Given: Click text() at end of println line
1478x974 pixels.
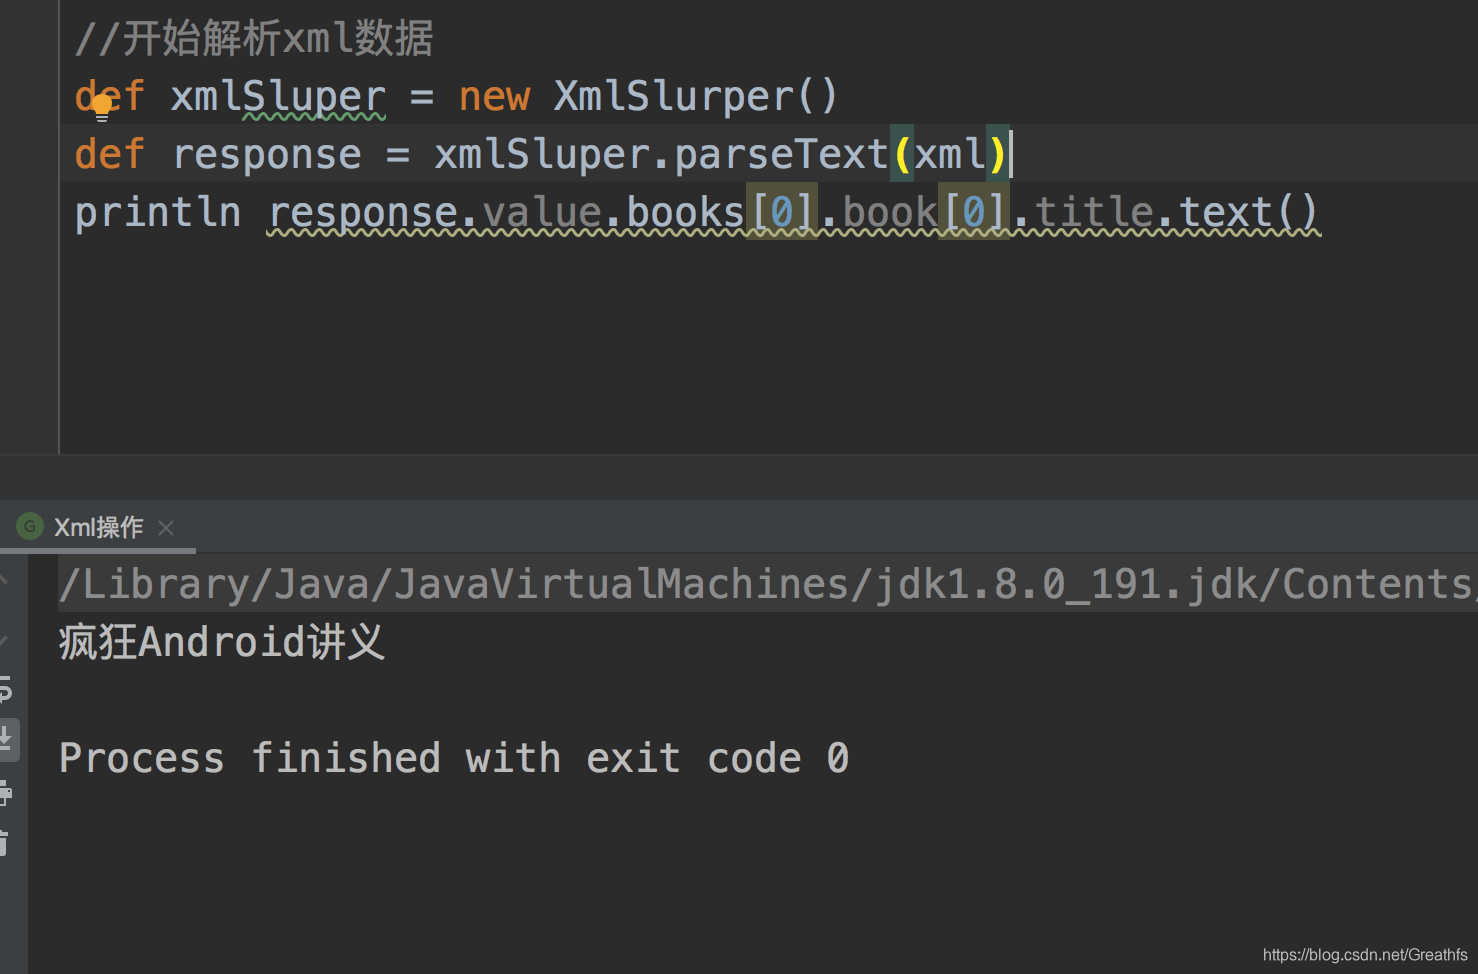Looking at the screenshot, I should [x=1249, y=213].
